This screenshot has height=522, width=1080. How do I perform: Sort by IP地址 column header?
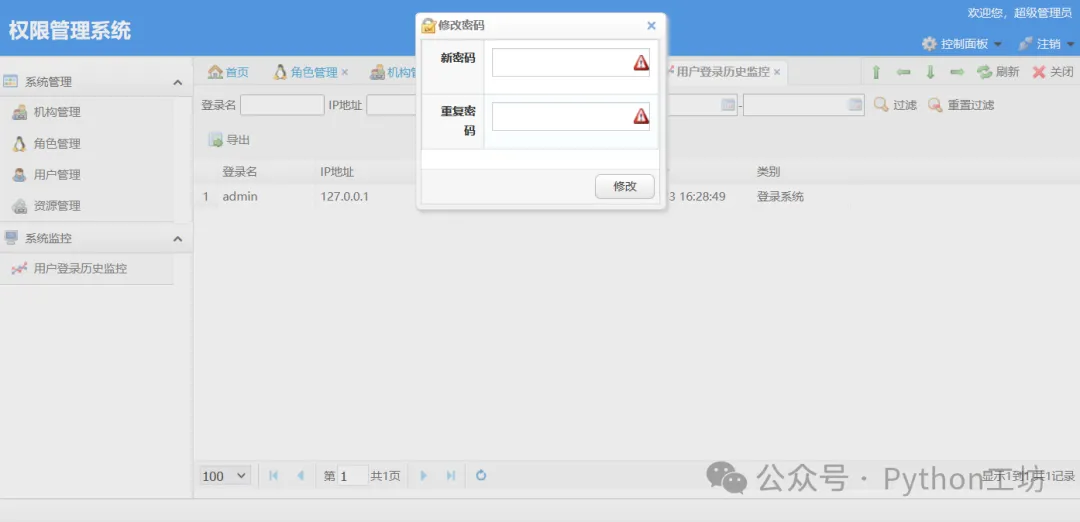pyautogui.click(x=337, y=171)
